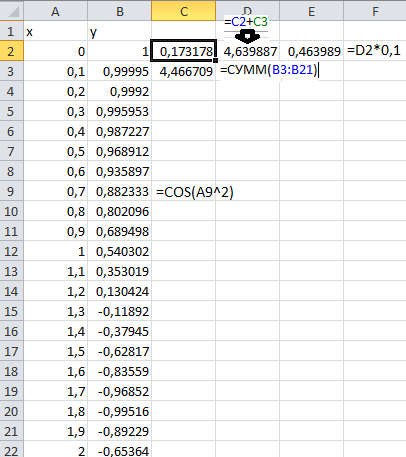Screen dimensions: 406x457
Task: Select row 9 header
Action: click(12, 191)
